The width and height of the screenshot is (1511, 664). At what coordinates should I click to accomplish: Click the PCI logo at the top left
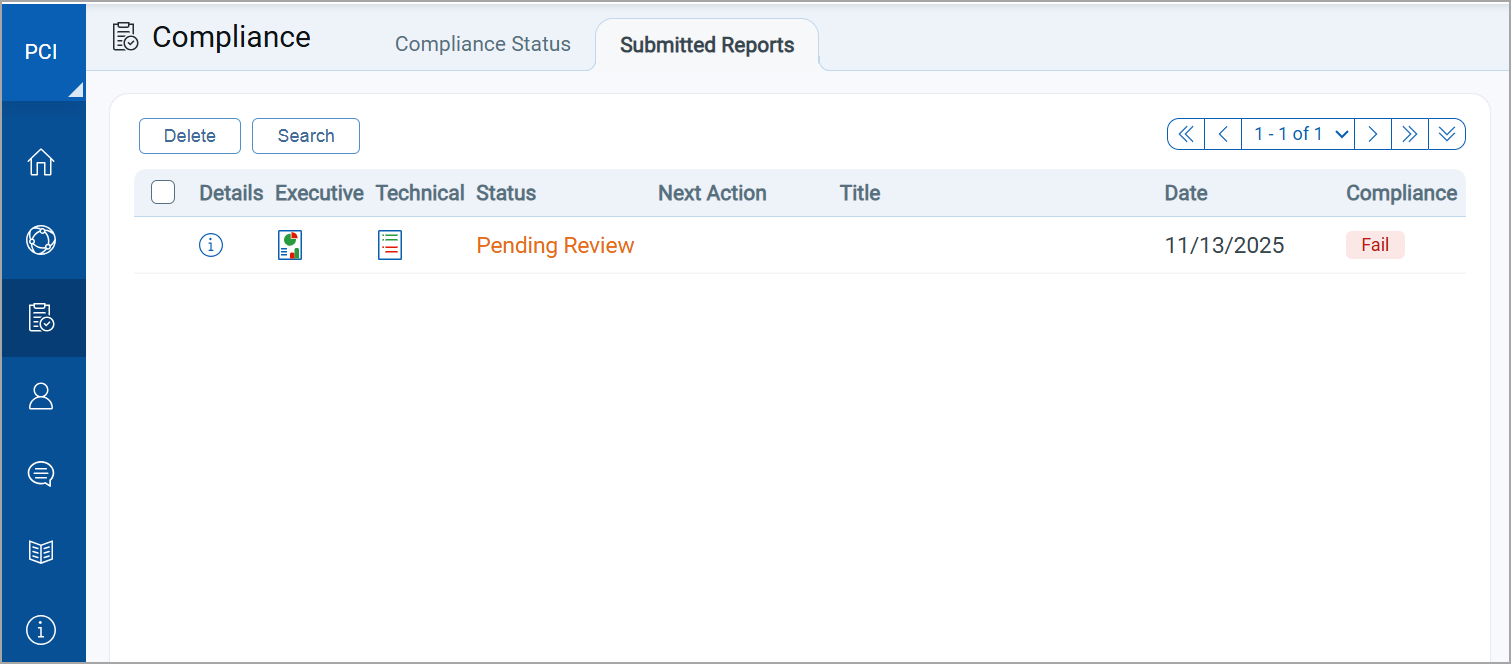[x=42, y=52]
